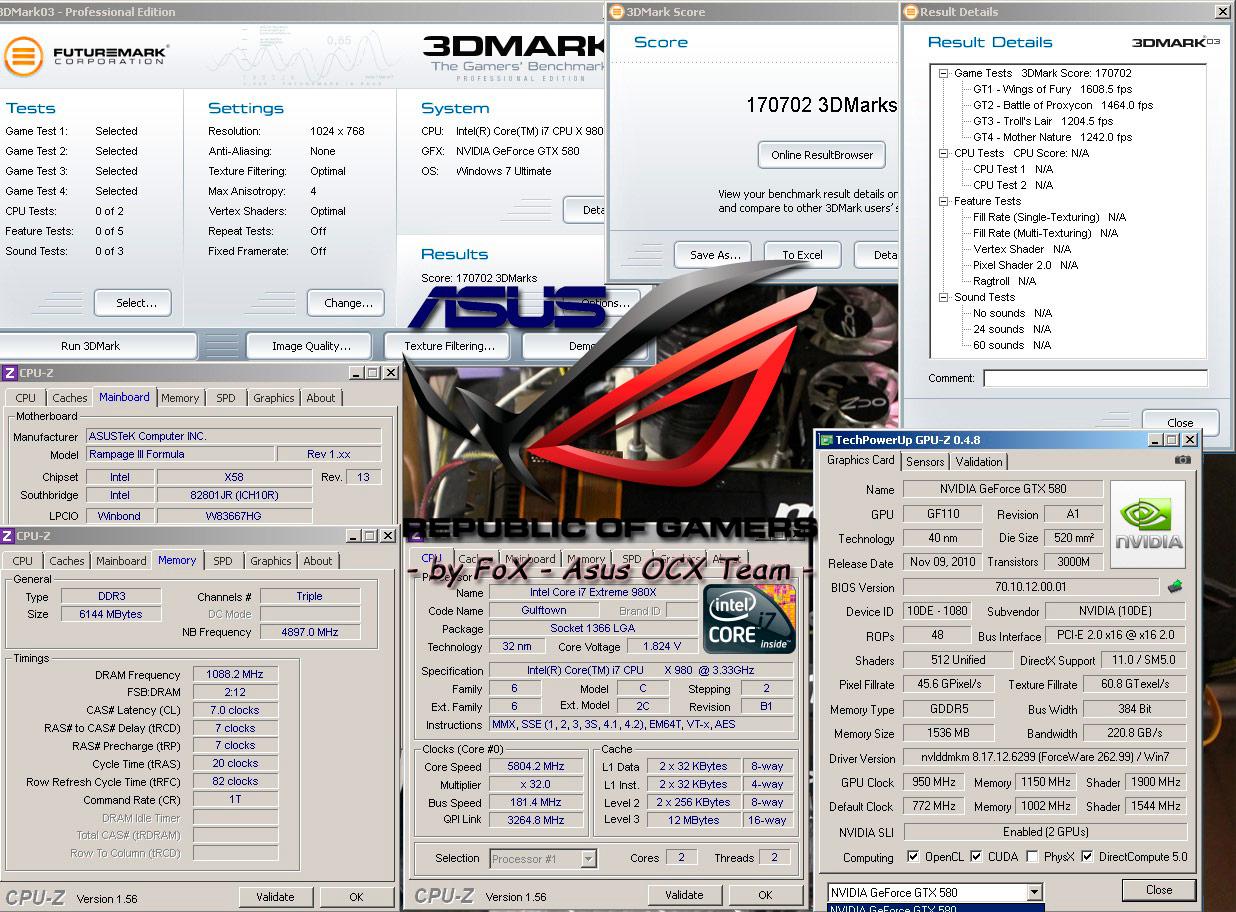Viewport: 1236px width, 912px height.
Task: Click the green BIOS save chip icon
Action: [x=1176, y=587]
